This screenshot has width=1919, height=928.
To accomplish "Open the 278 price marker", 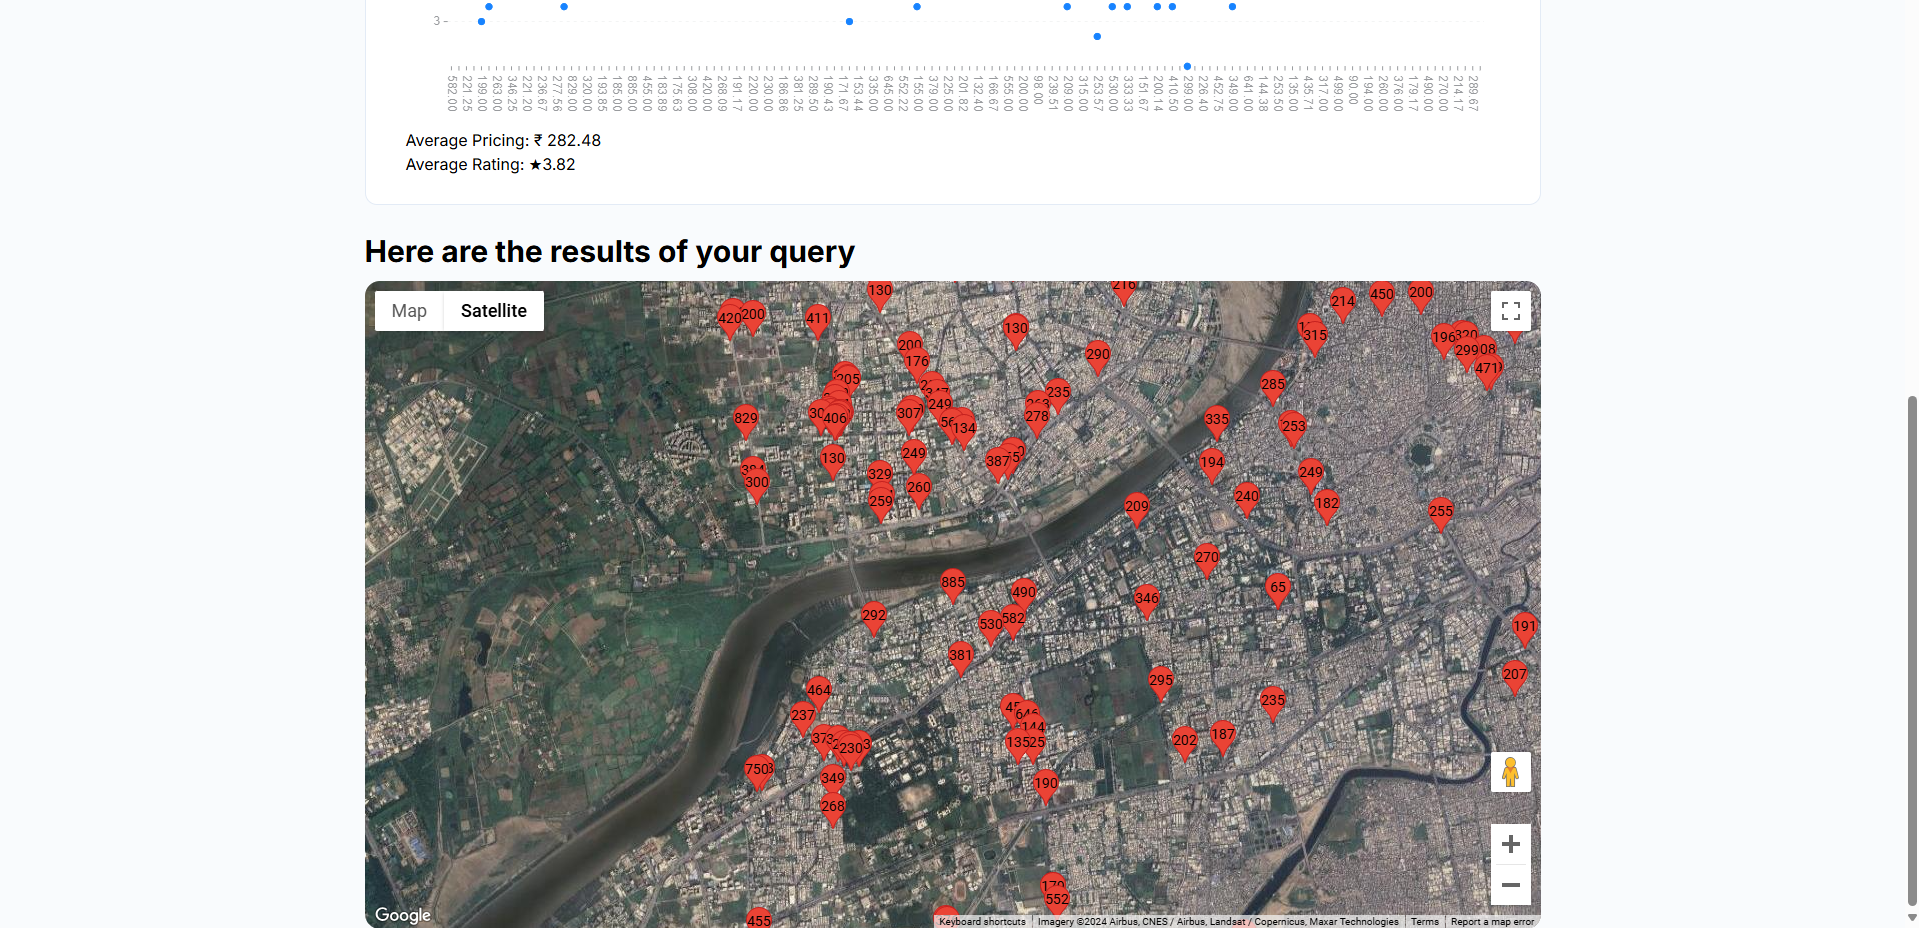I will (x=1037, y=422).
